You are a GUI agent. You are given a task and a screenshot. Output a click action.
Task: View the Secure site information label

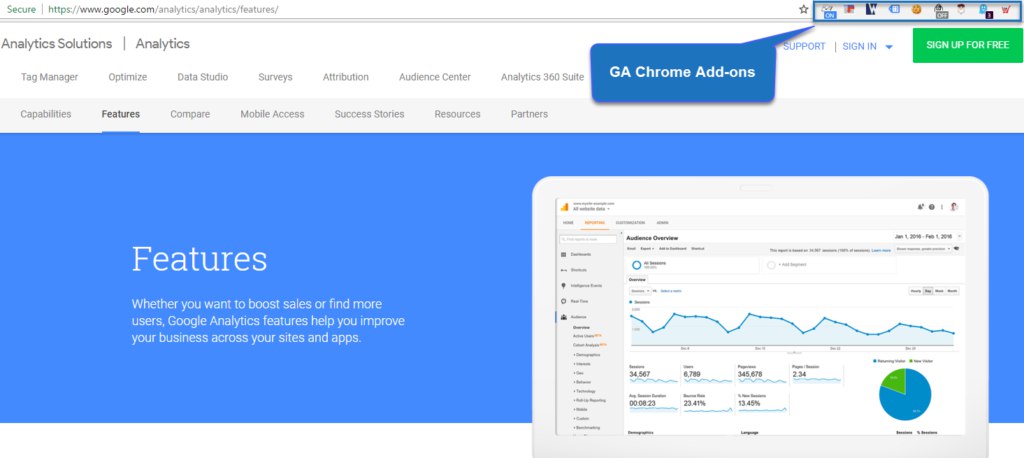pyautogui.click(x=21, y=10)
